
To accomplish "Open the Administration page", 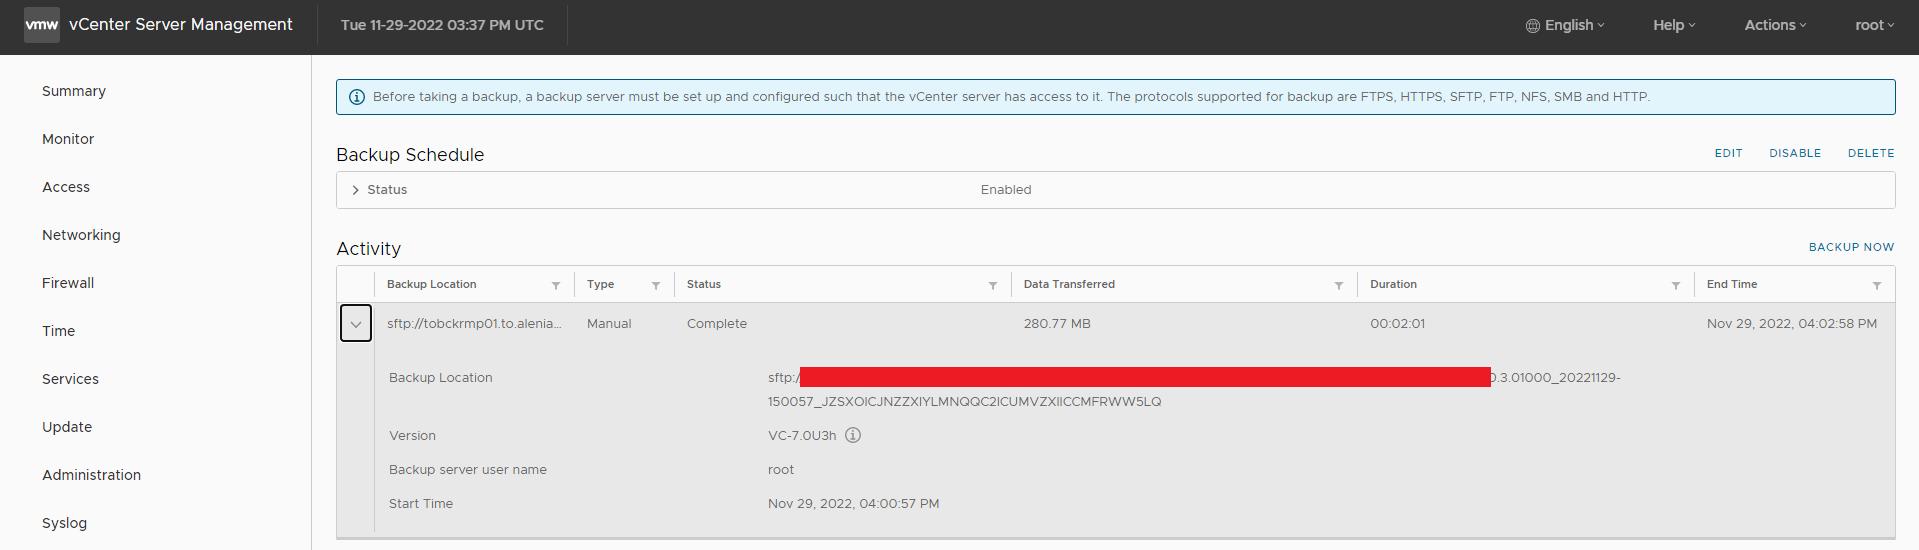I will pyautogui.click(x=91, y=475).
